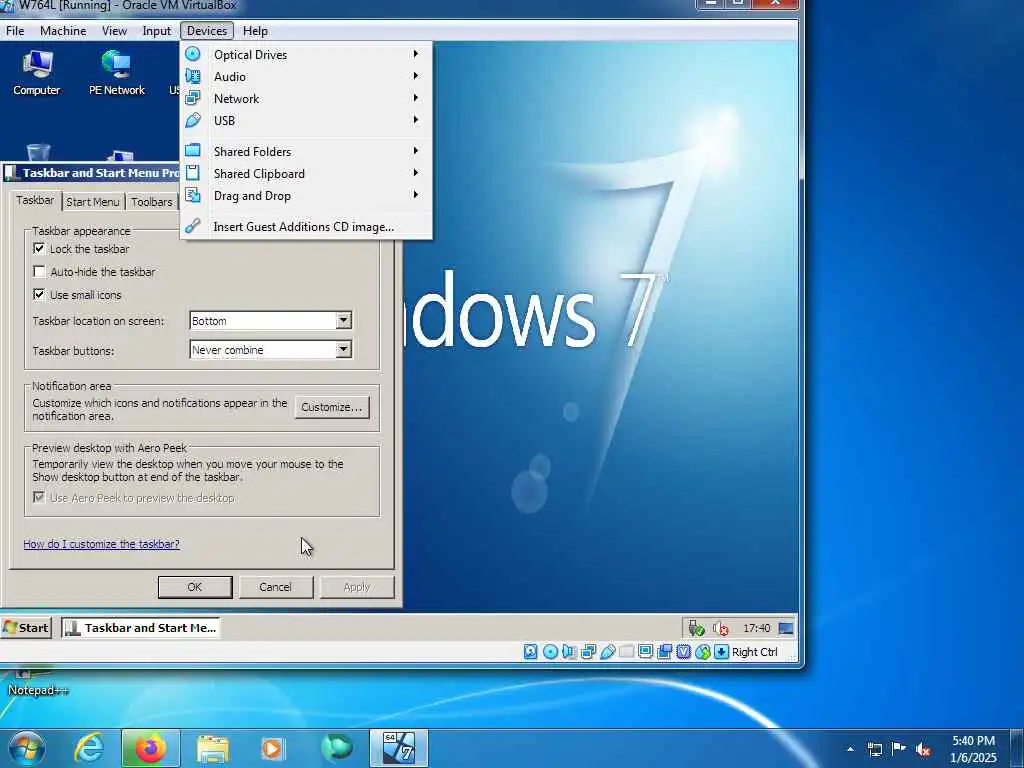
Task: Click the VirtualBox VM taskbar button
Action: tap(398, 748)
